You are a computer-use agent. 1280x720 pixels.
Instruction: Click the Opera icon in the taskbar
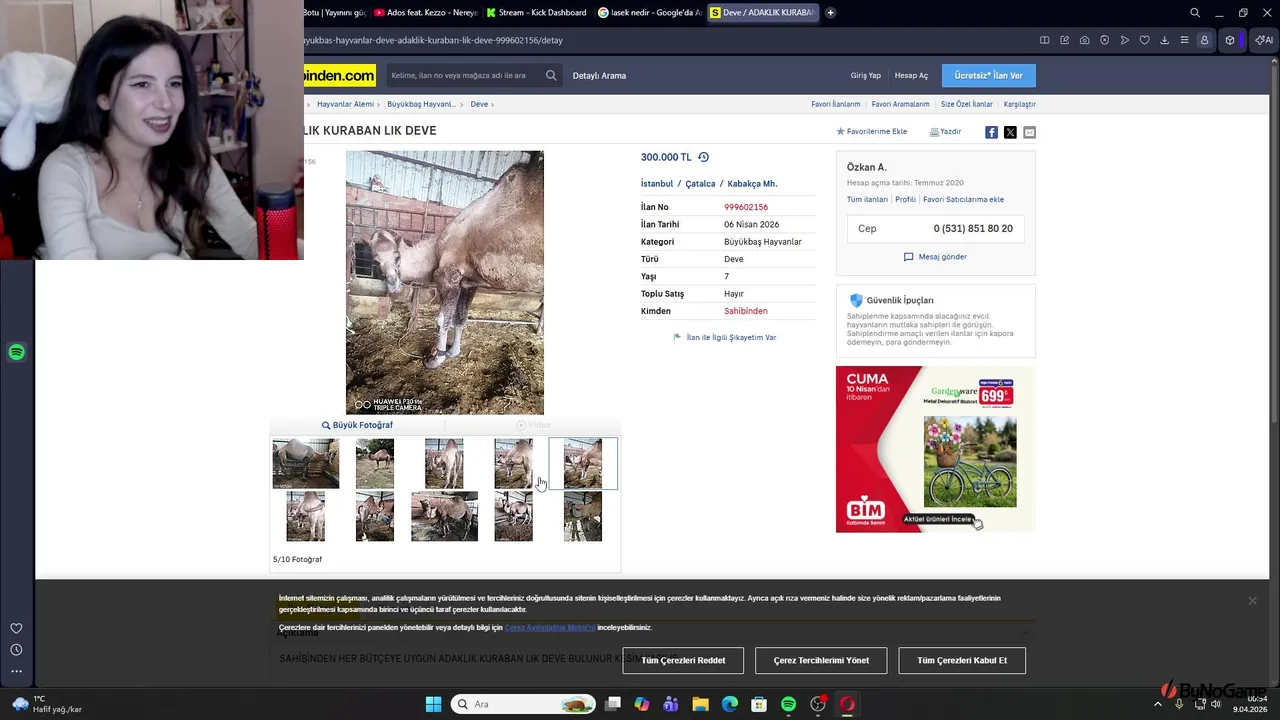[x=847, y=704]
